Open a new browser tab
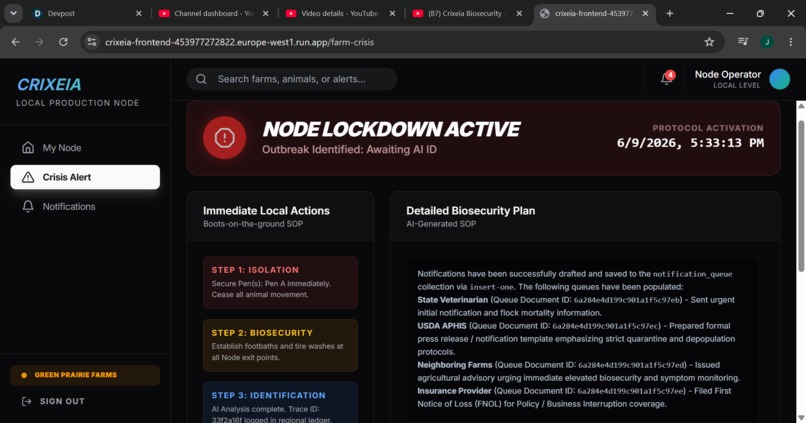806x423 pixels. (669, 14)
